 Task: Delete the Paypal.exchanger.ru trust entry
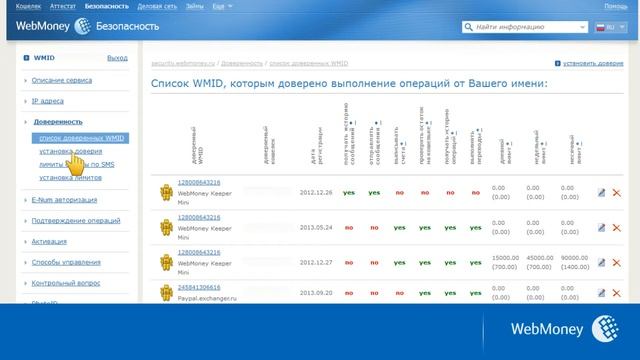click(x=616, y=293)
